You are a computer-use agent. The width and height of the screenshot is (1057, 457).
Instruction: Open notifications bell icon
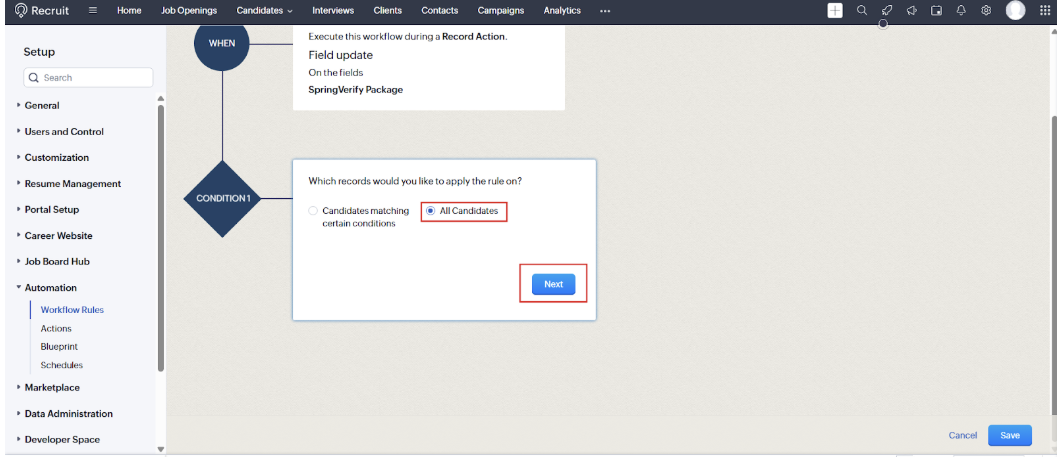[961, 10]
